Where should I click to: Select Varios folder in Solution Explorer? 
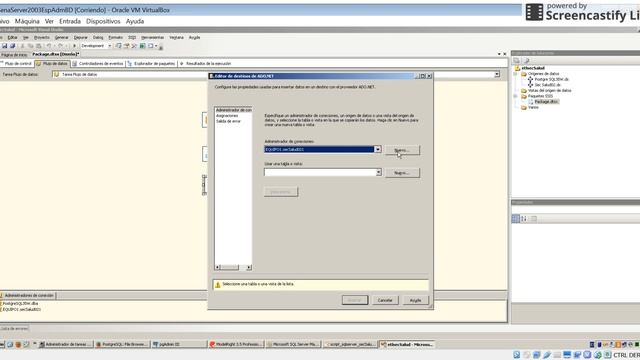click(x=533, y=107)
